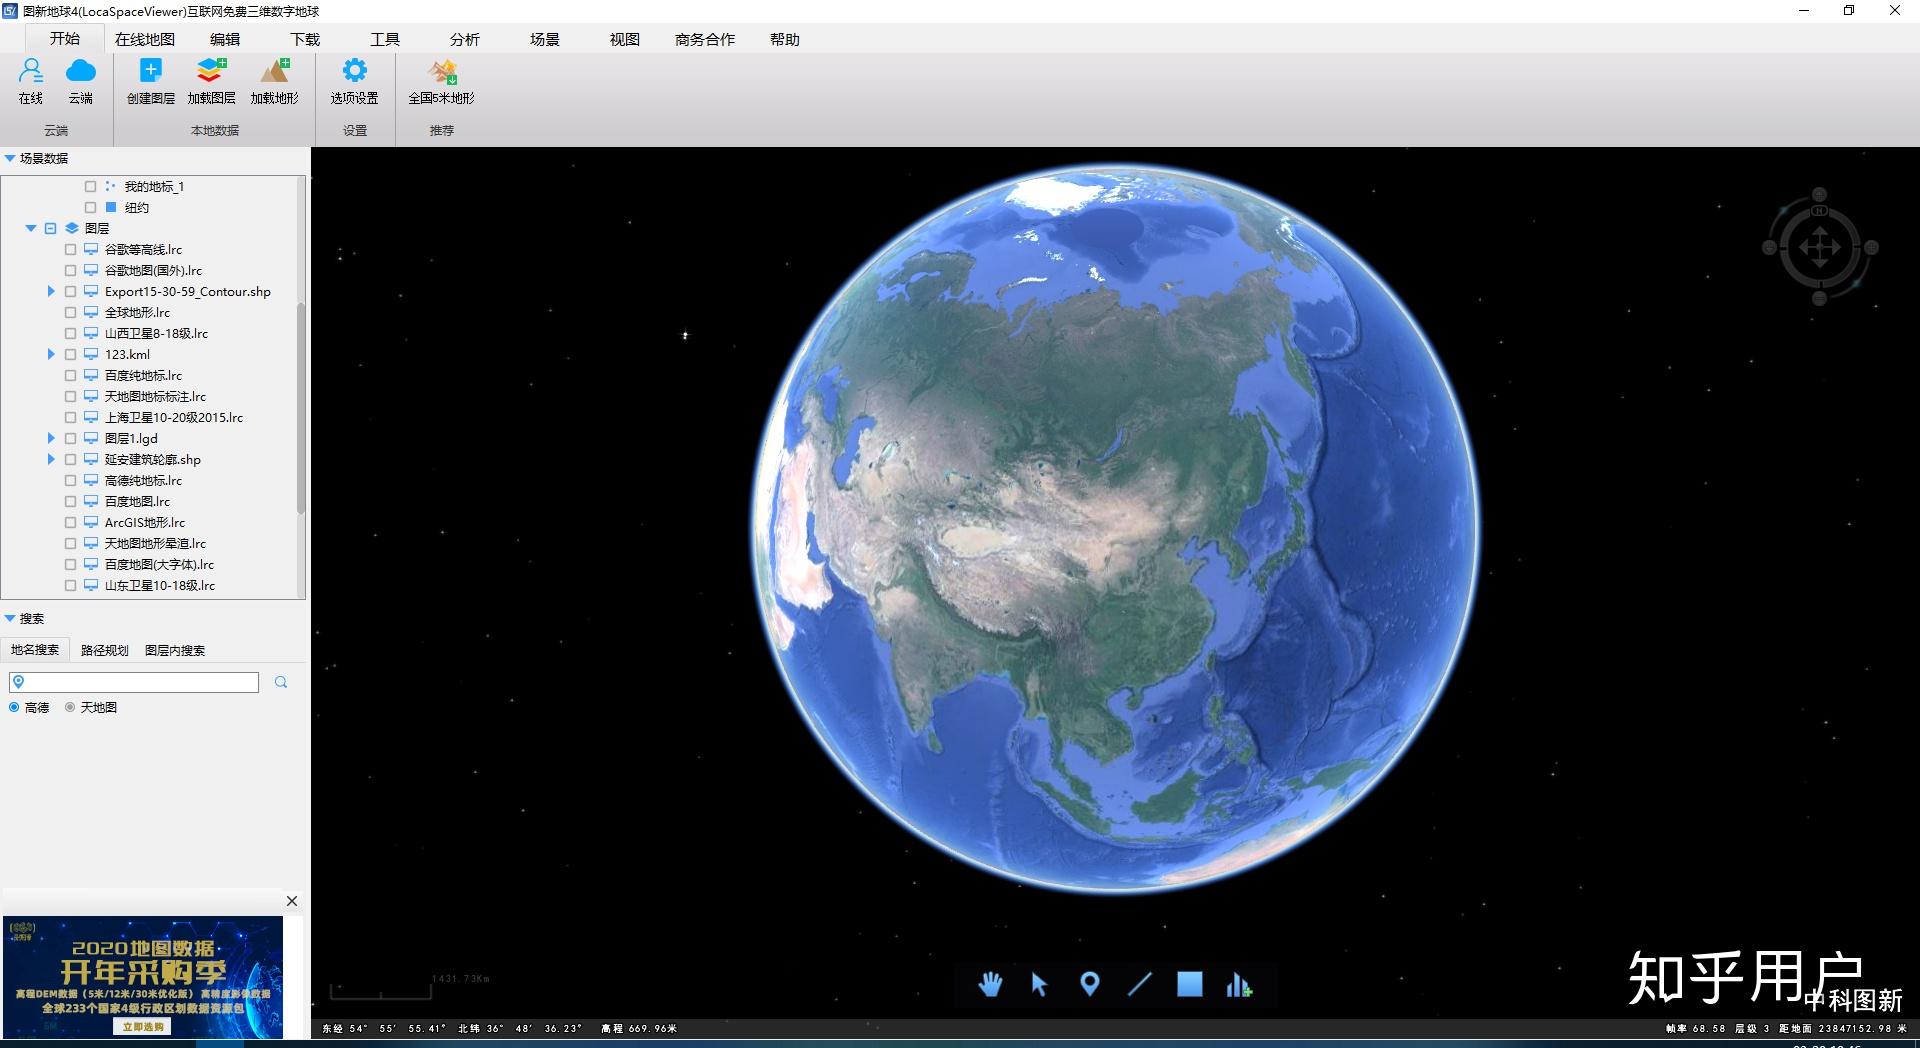Image resolution: width=1920 pixels, height=1048 pixels.
Task: Enable the 谷歌等高线.lrc layer checkbox
Action: (70, 249)
